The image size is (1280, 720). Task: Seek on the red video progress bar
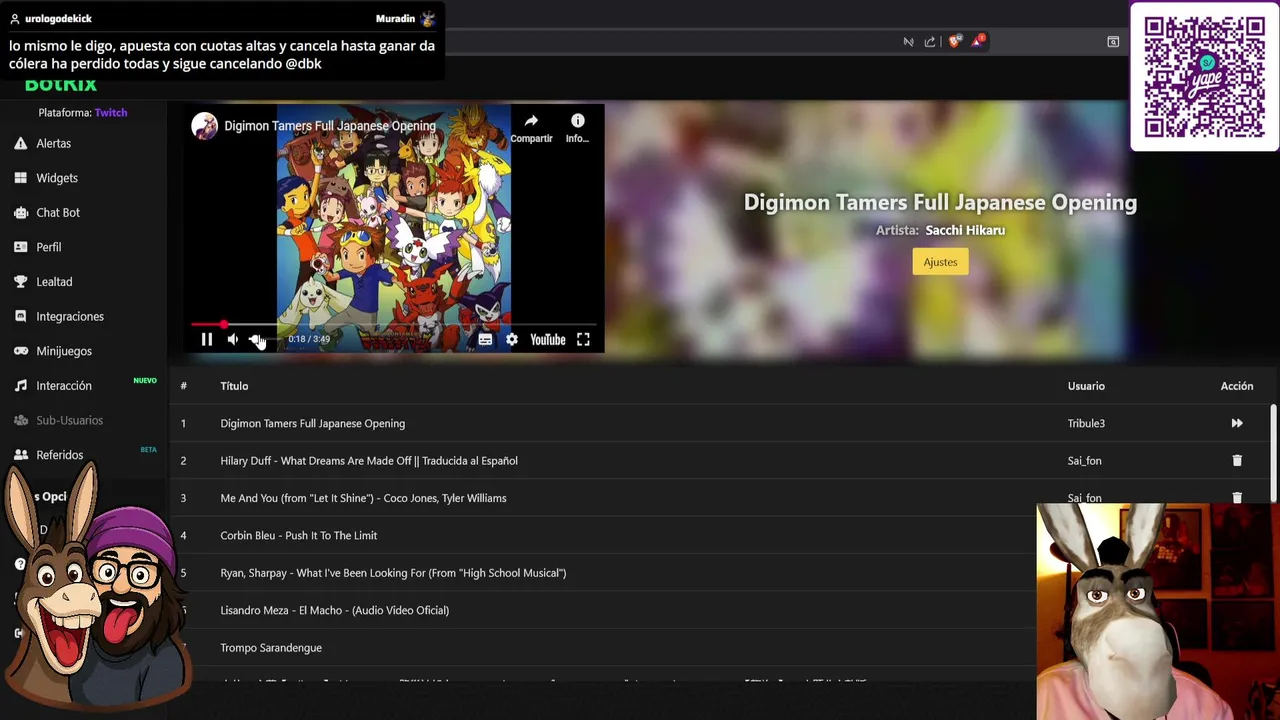[x=394, y=325]
